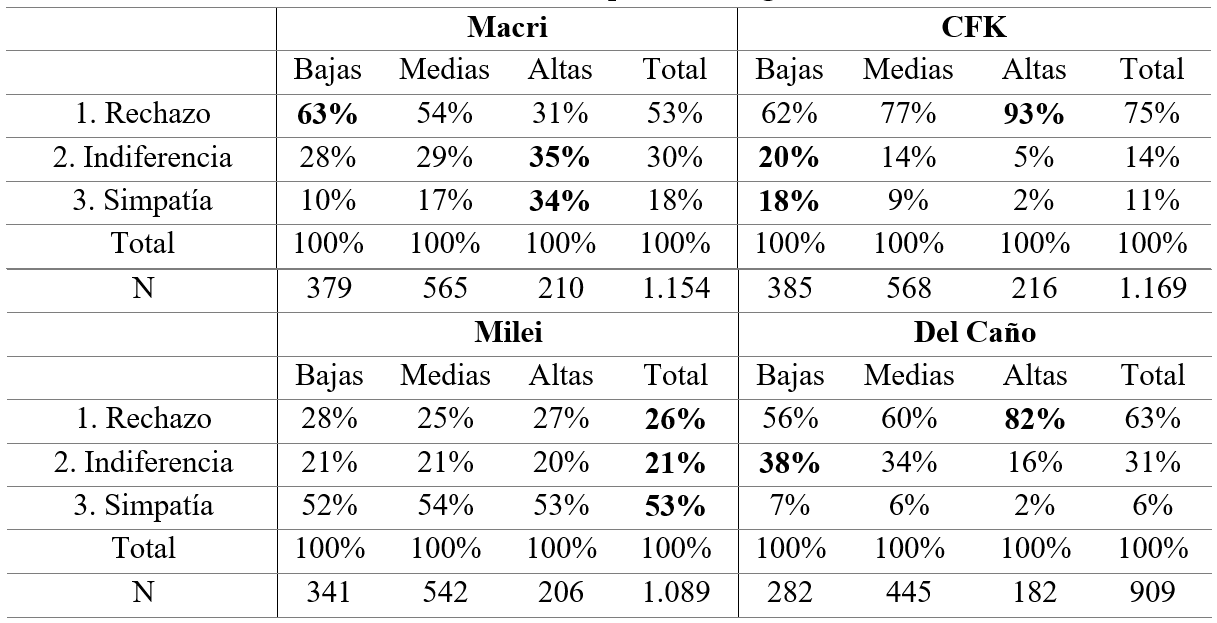1217x623 pixels.
Task: Select the bold 26% total cell
Action: pos(675,419)
